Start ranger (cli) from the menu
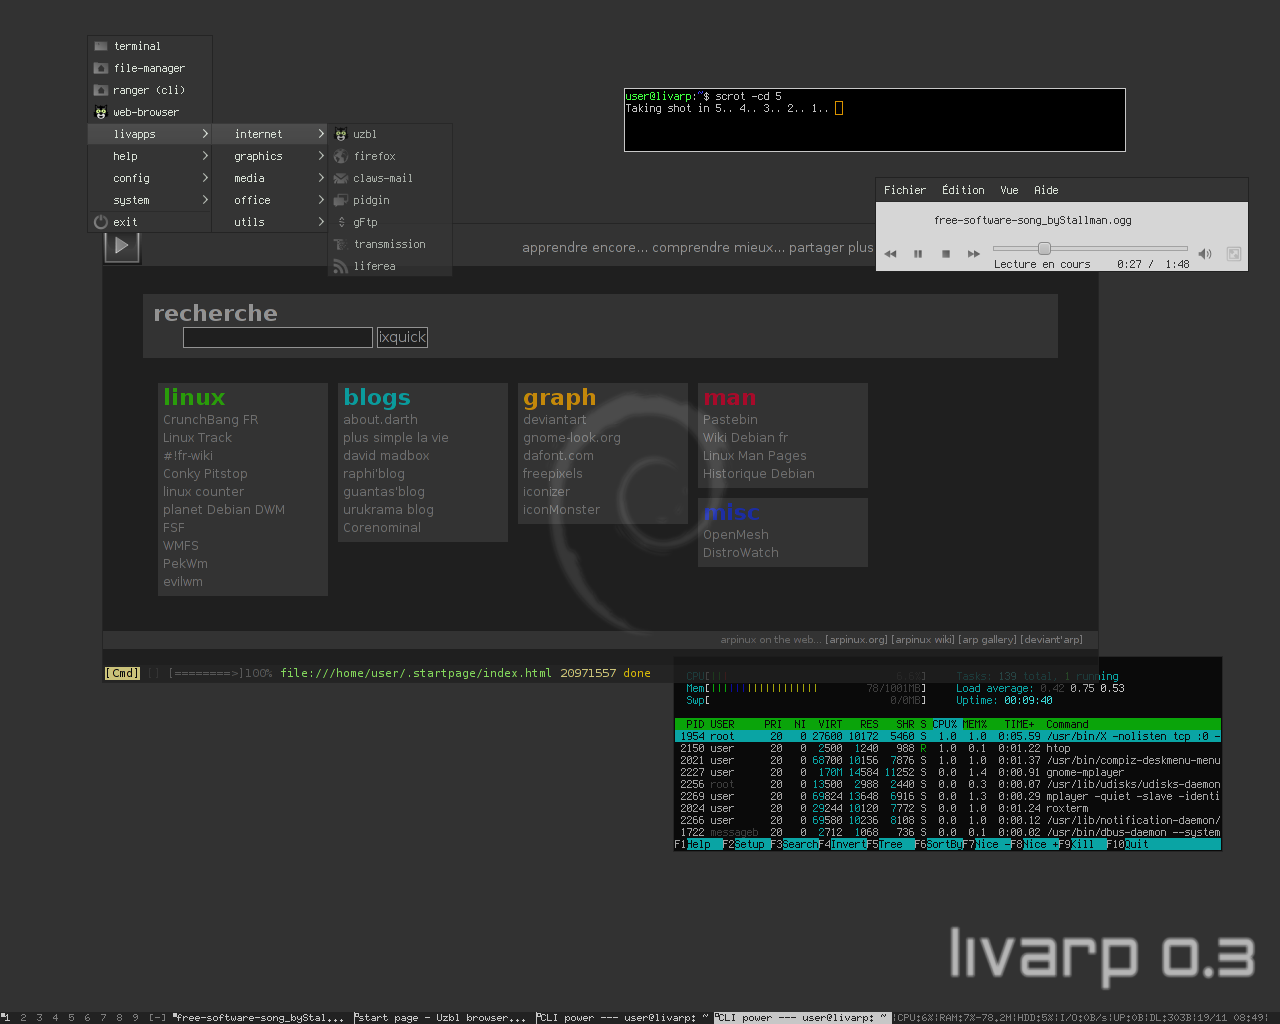The image size is (1280, 1024). pyautogui.click(x=150, y=90)
